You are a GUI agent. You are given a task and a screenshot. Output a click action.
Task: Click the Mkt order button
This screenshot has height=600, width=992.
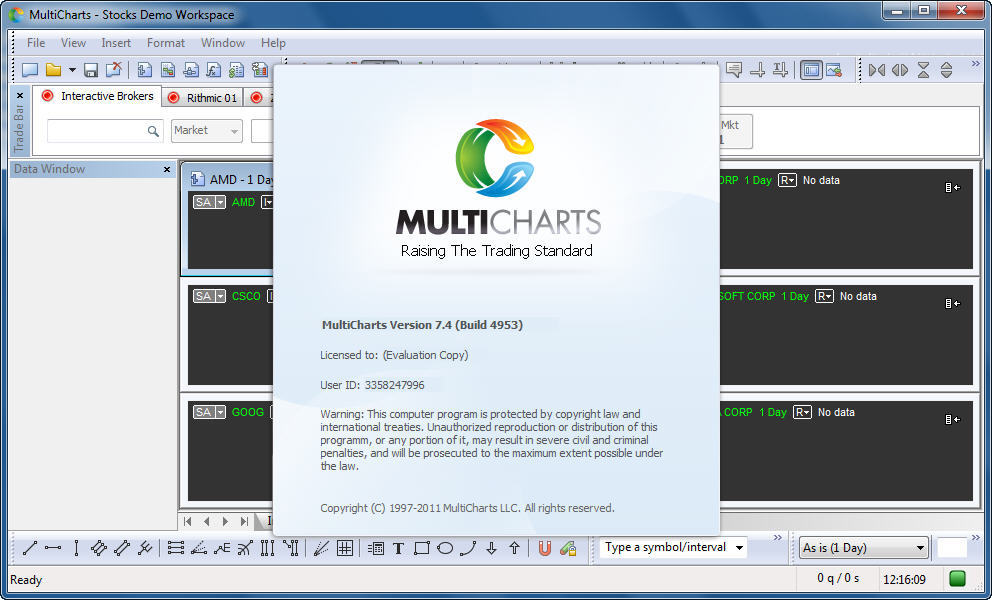(x=735, y=132)
